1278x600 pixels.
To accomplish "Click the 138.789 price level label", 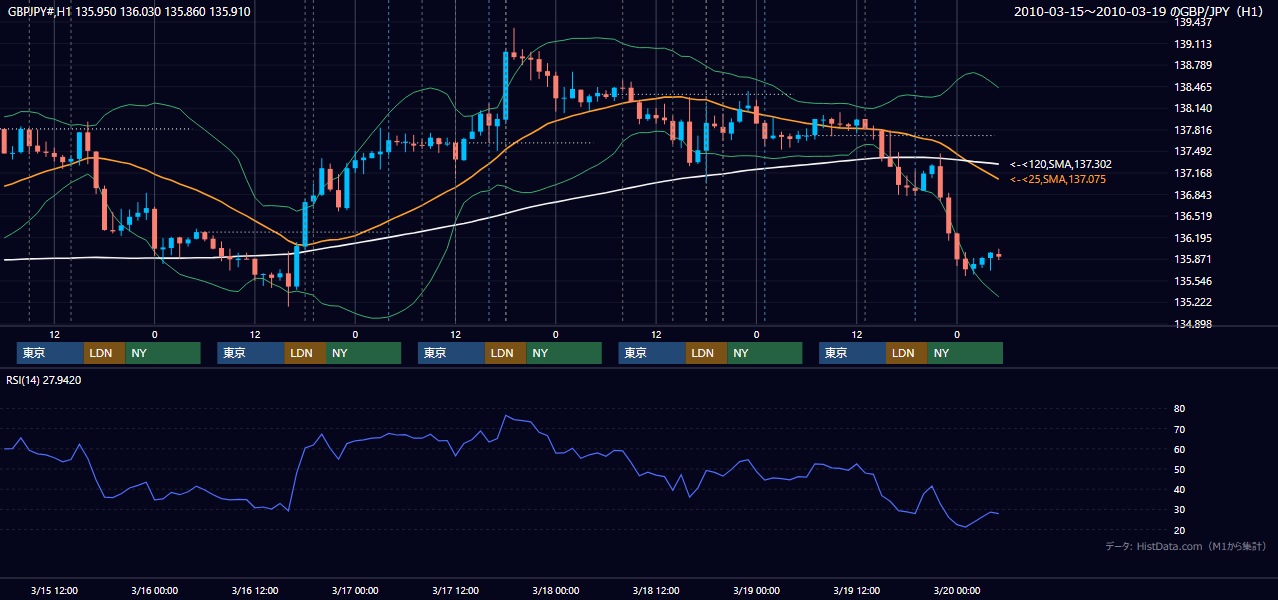I will 1193,65.
